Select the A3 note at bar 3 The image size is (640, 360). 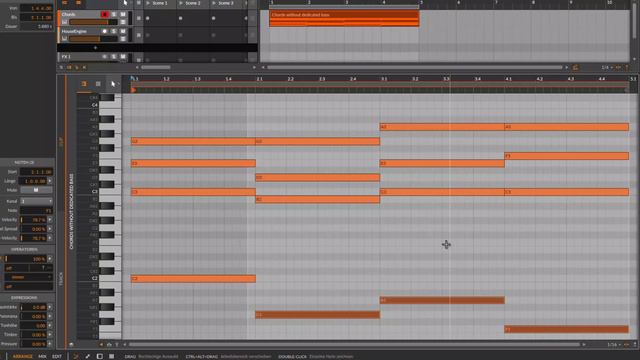click(x=442, y=127)
